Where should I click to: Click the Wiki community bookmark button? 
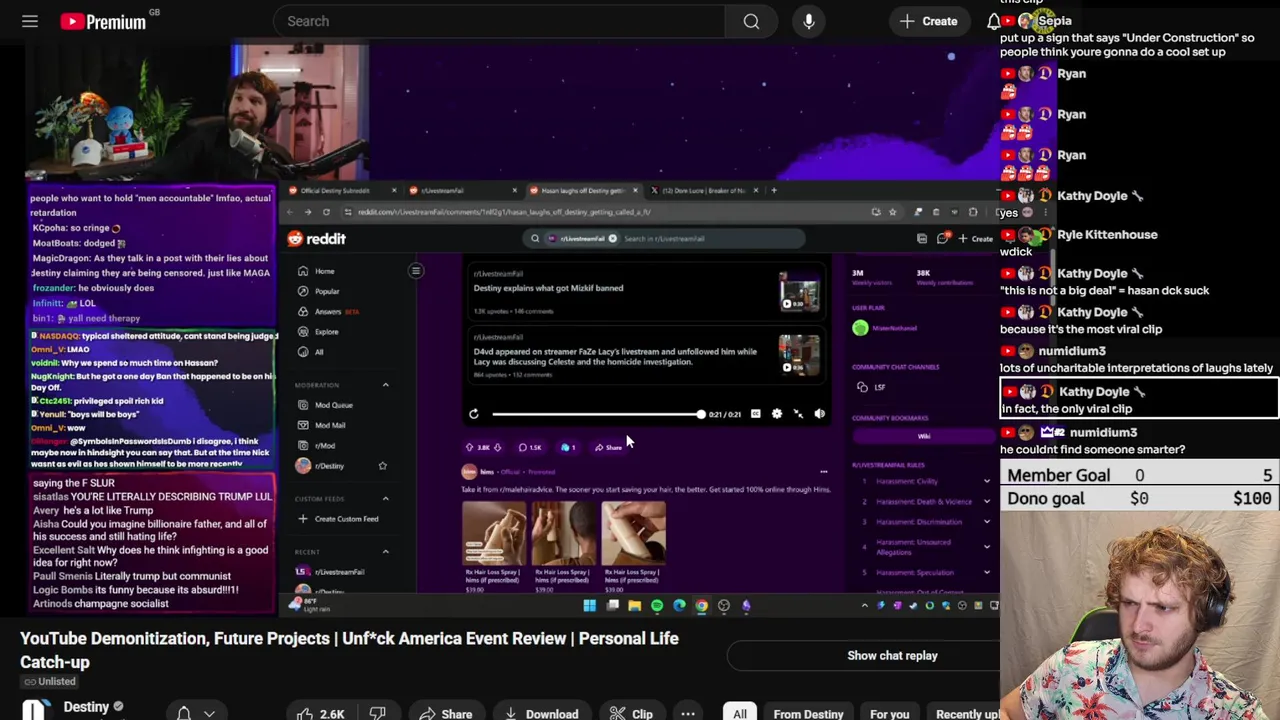(x=923, y=436)
